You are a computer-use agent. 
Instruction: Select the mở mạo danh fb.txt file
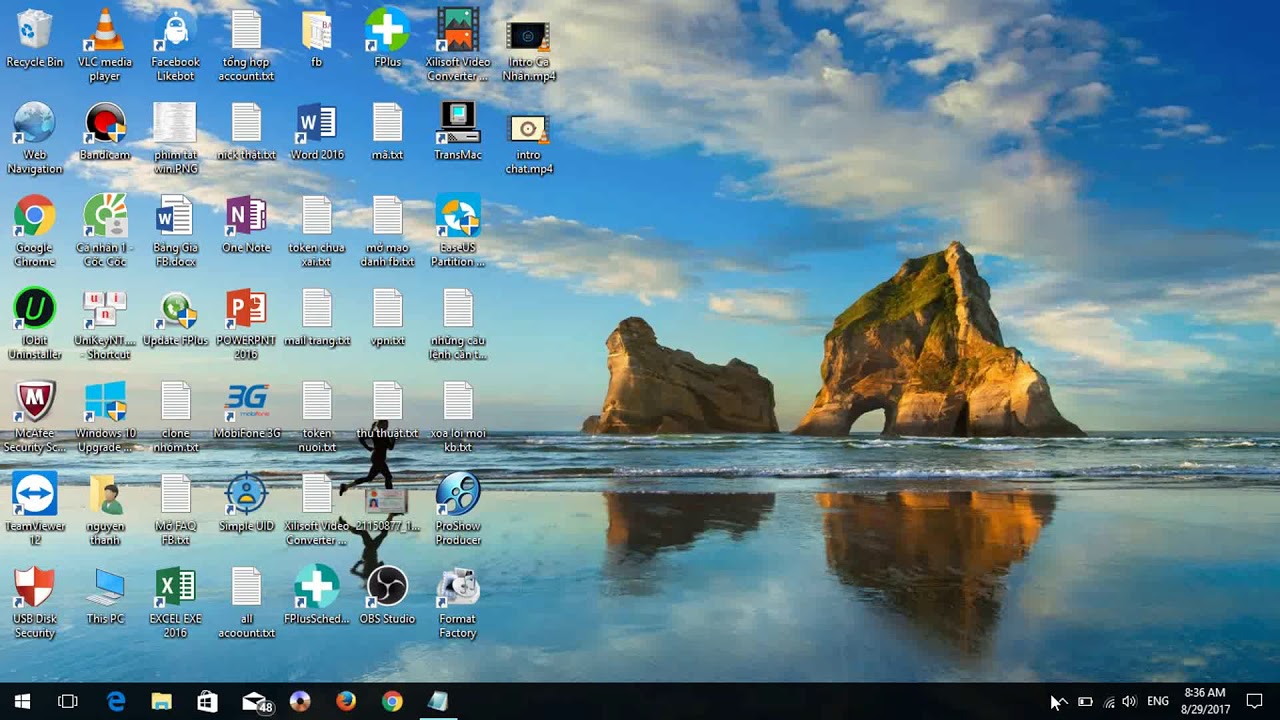[x=387, y=231]
